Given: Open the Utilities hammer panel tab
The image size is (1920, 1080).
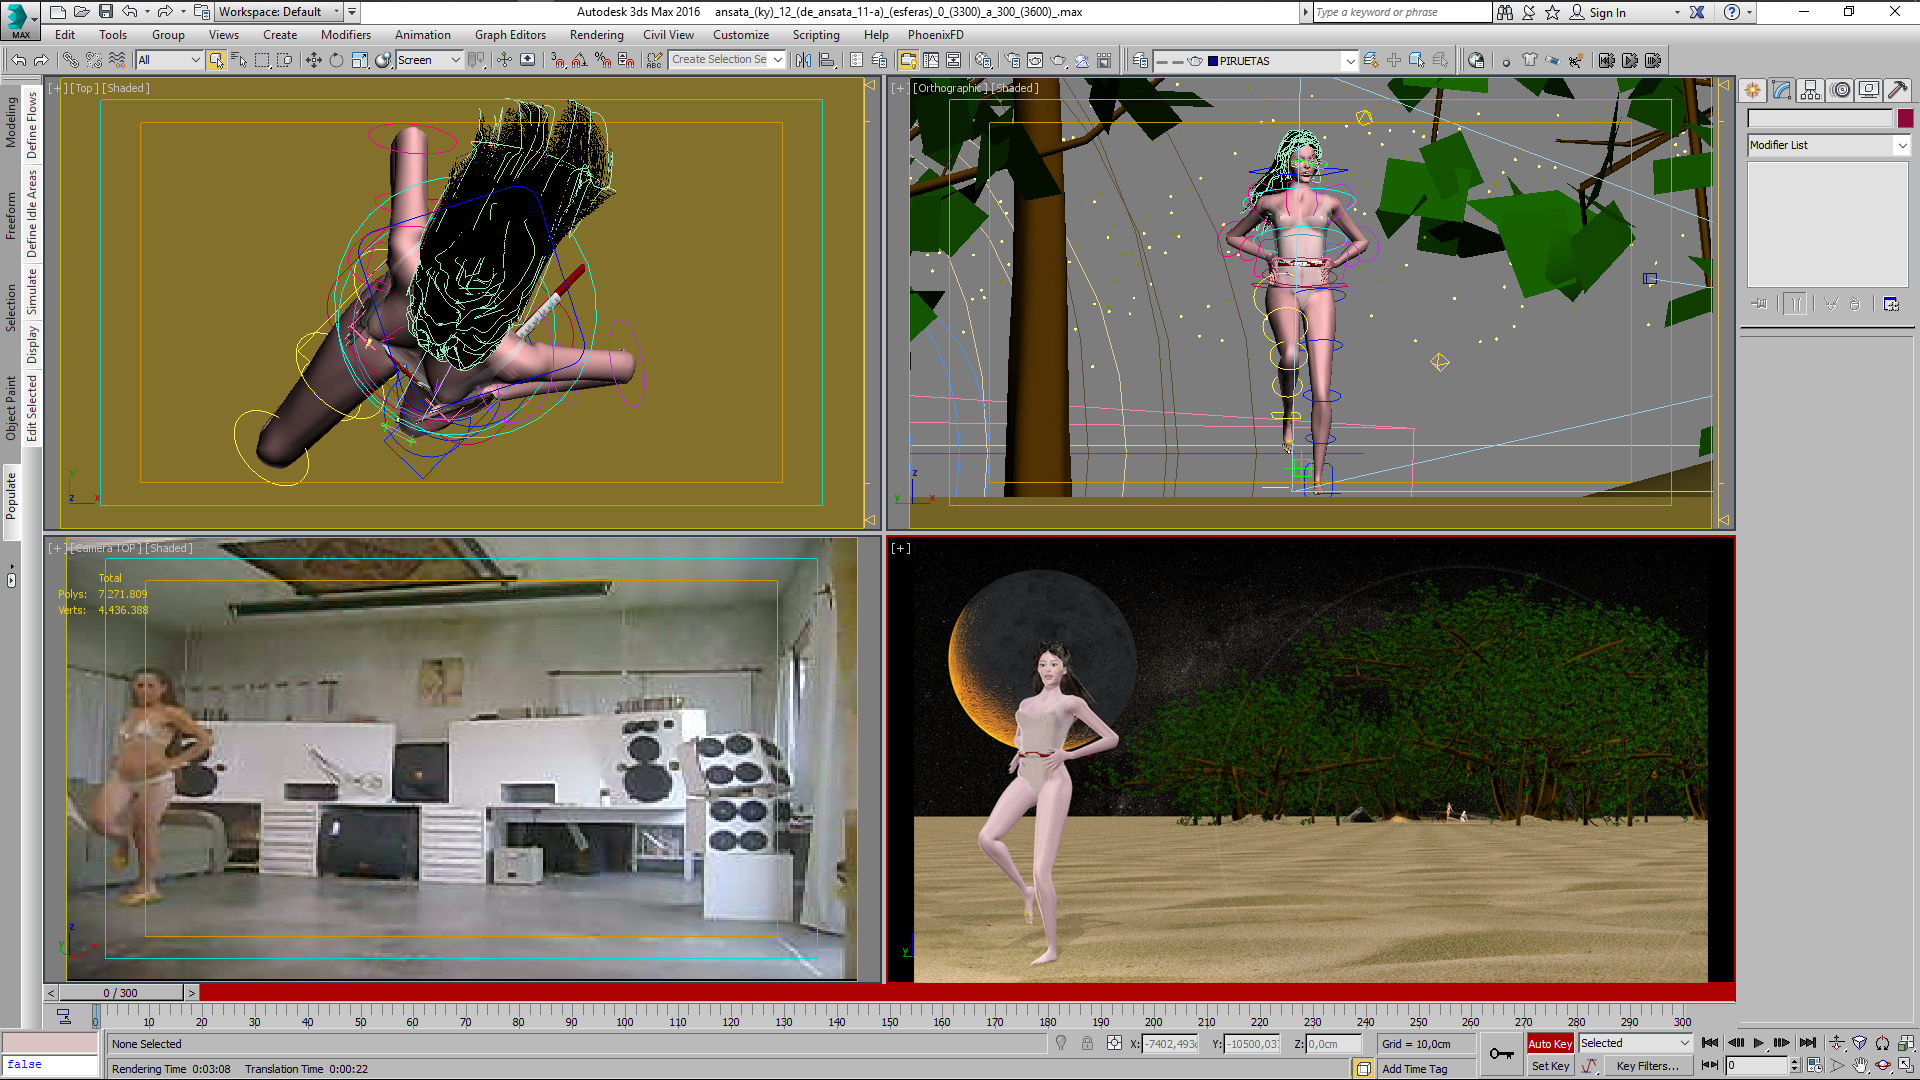Looking at the screenshot, I should (x=1897, y=90).
